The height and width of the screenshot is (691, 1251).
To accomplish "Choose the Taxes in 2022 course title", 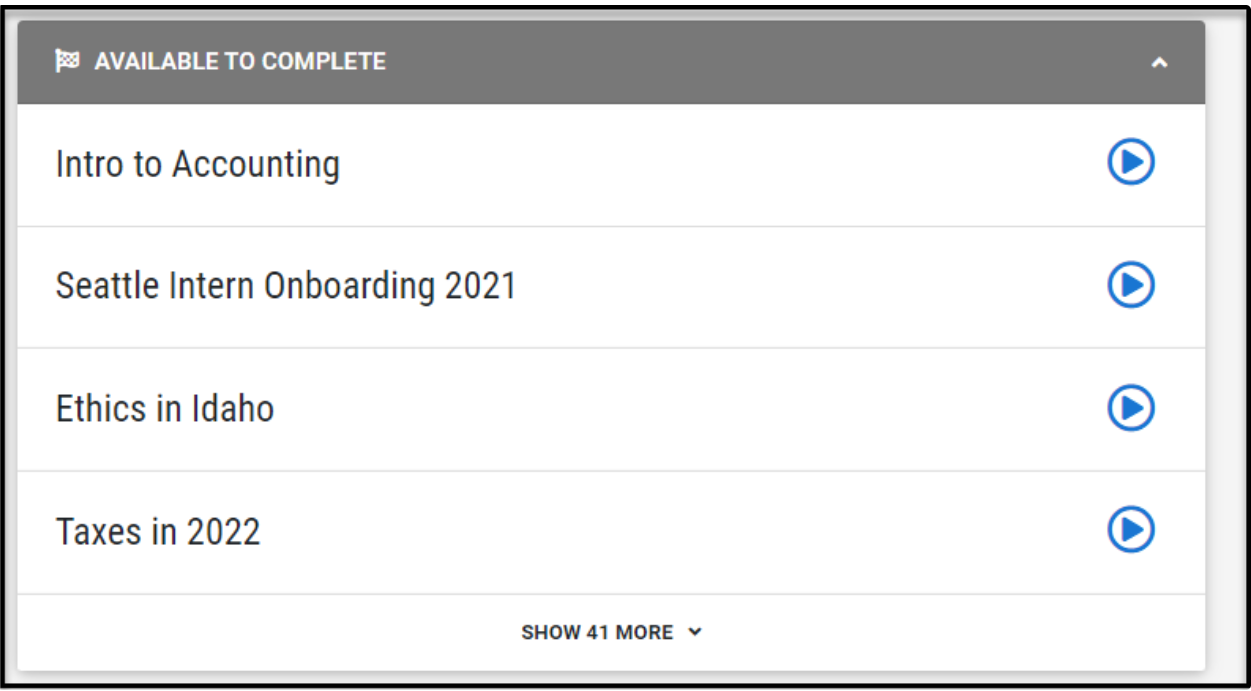I will pos(158,531).
